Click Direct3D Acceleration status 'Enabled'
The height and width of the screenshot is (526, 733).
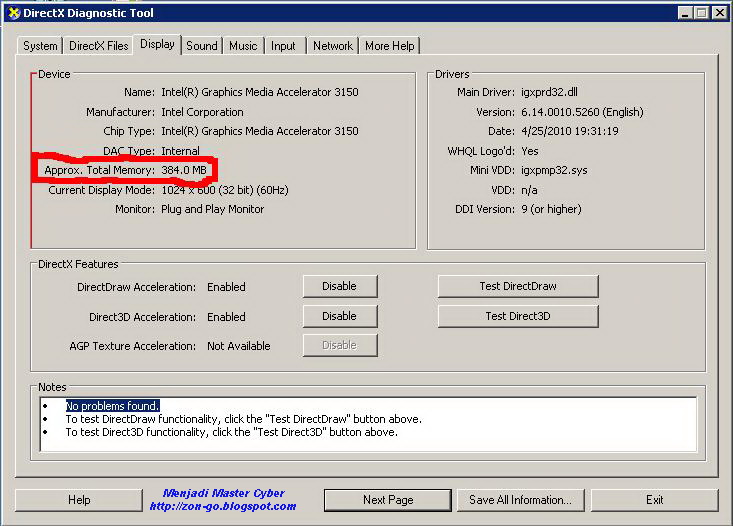(226, 317)
